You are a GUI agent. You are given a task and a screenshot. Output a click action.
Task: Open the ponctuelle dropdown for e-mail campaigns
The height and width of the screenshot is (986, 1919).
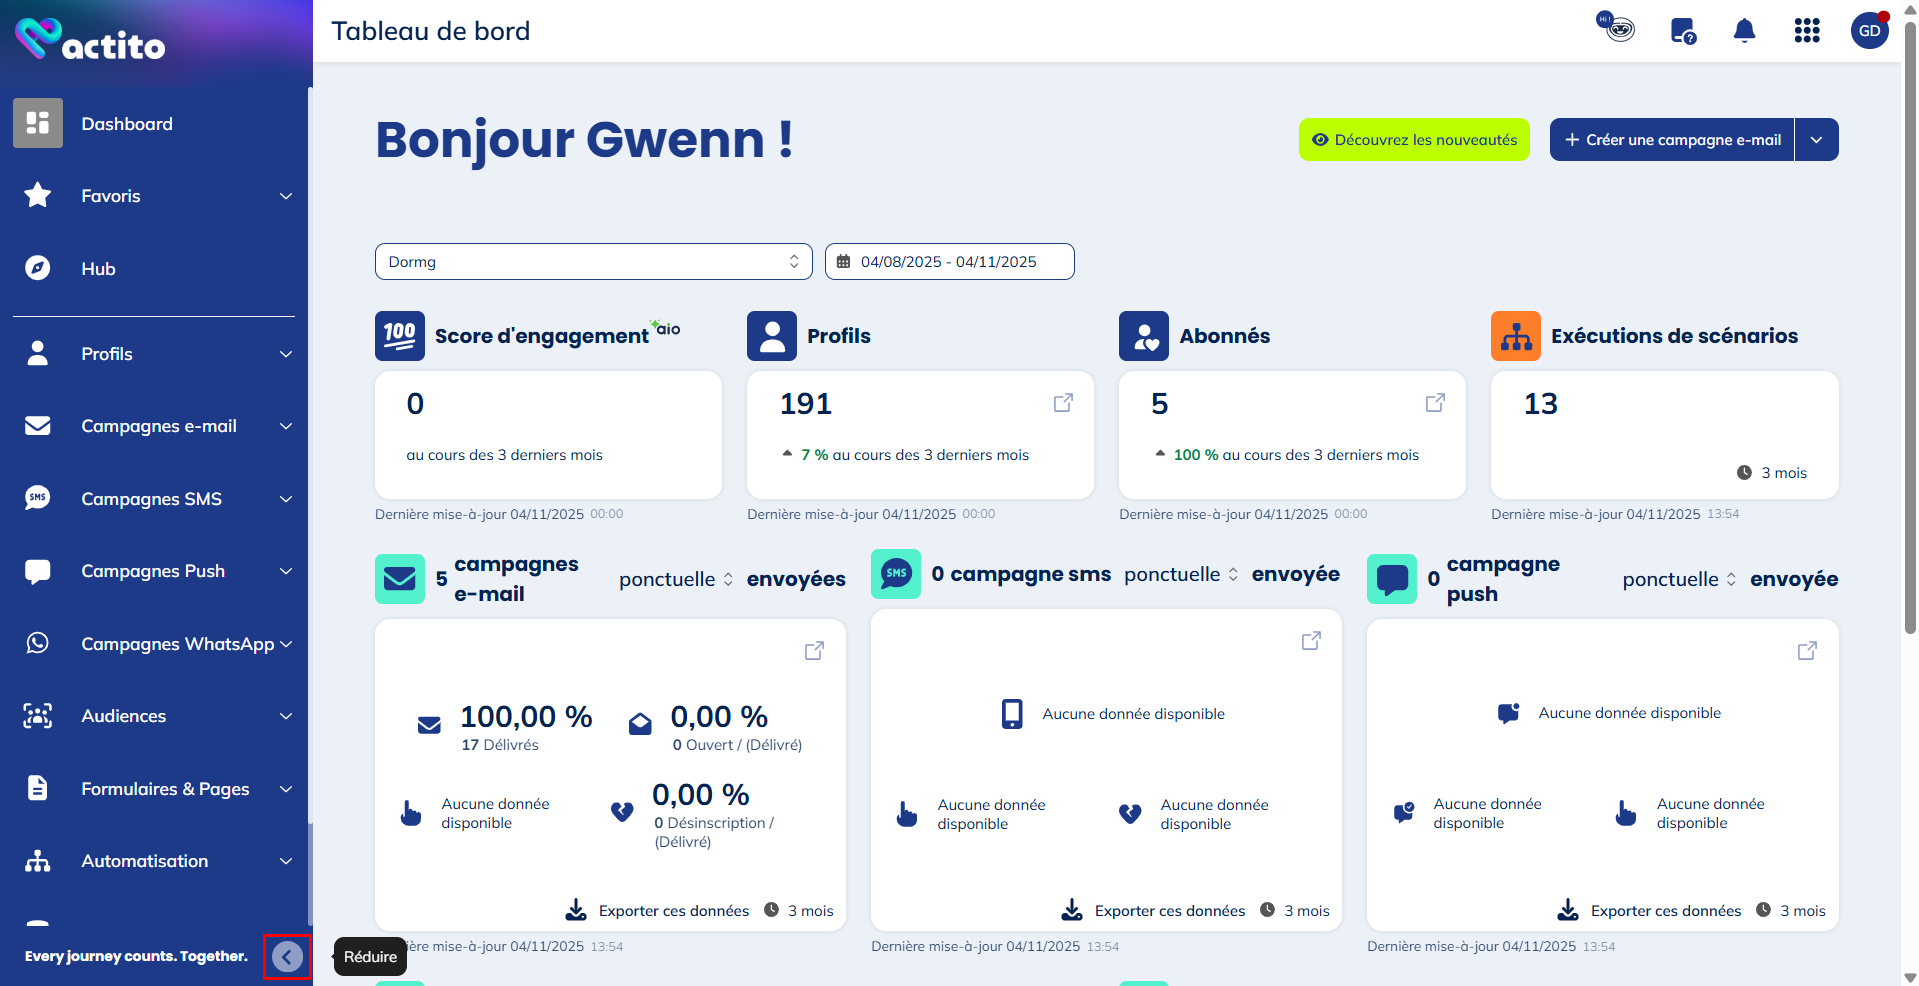tap(676, 578)
